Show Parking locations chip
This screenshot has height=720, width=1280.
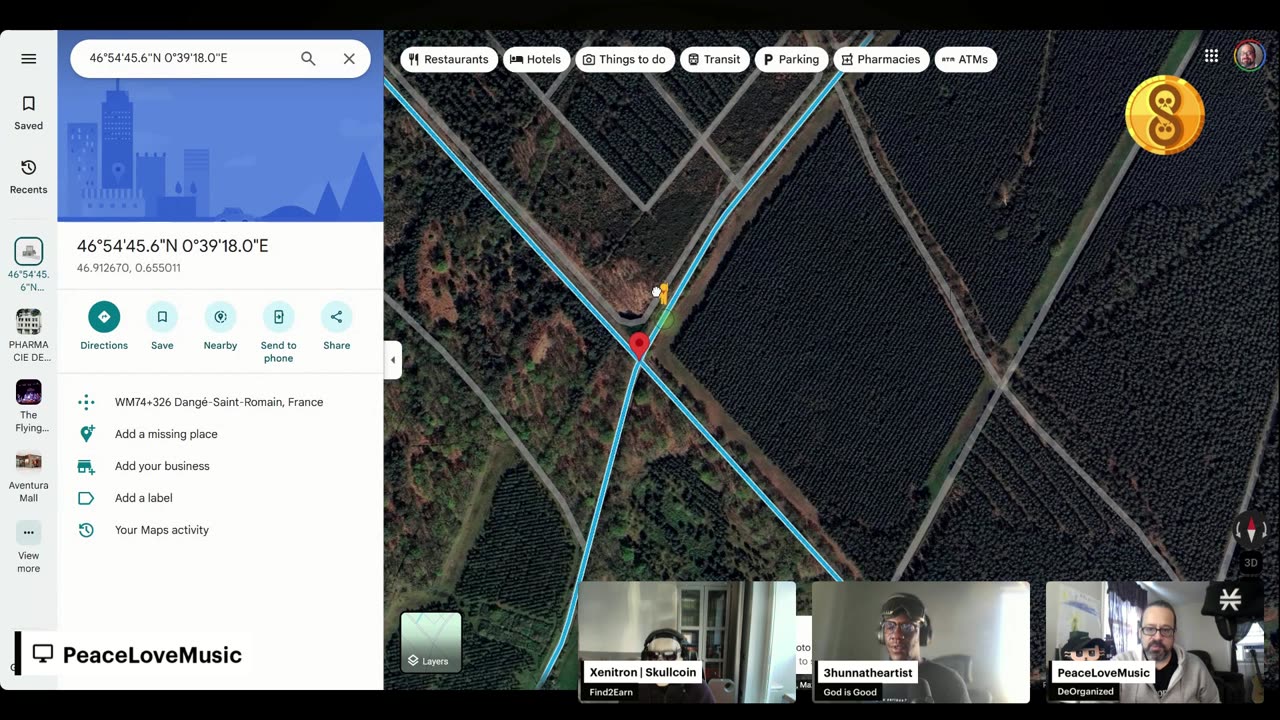[791, 59]
